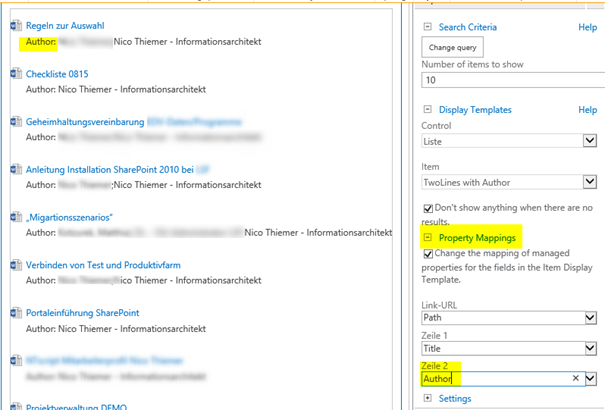Click Word document icon beside Regeln zur Auswahl
This screenshot has width=605, height=410.
[16, 25]
